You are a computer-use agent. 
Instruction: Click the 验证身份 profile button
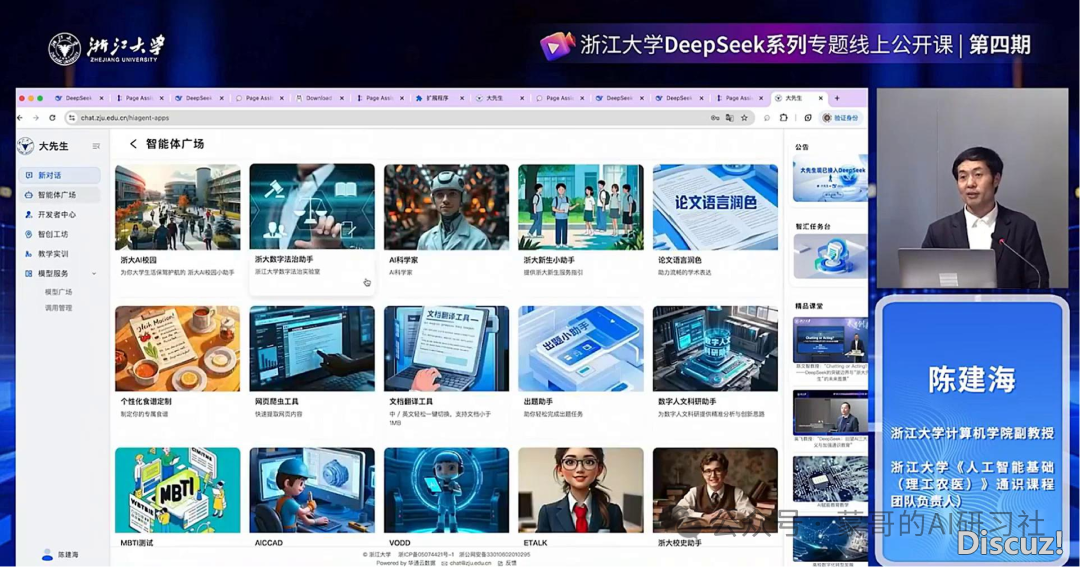point(841,118)
